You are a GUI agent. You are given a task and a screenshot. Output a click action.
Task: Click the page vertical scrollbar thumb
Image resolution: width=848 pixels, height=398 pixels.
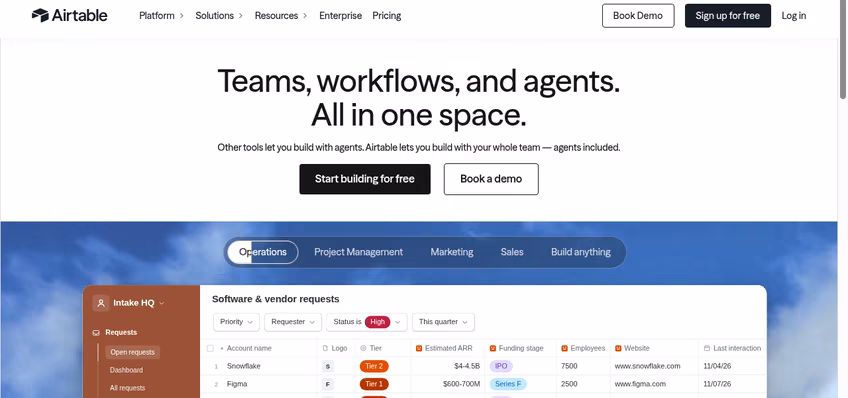[843, 50]
